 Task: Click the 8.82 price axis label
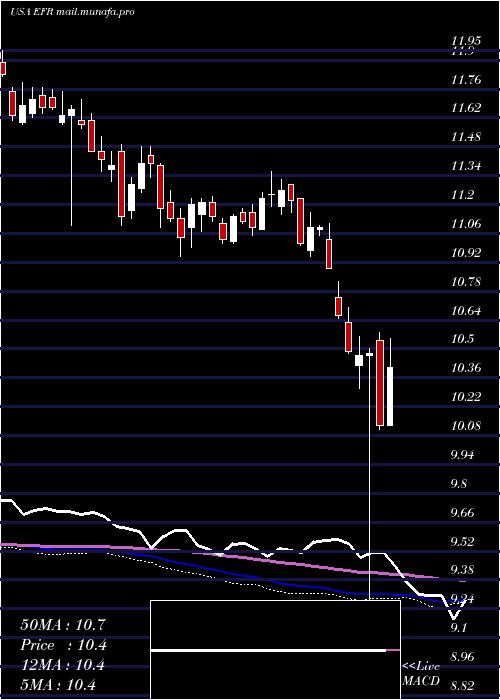(463, 685)
